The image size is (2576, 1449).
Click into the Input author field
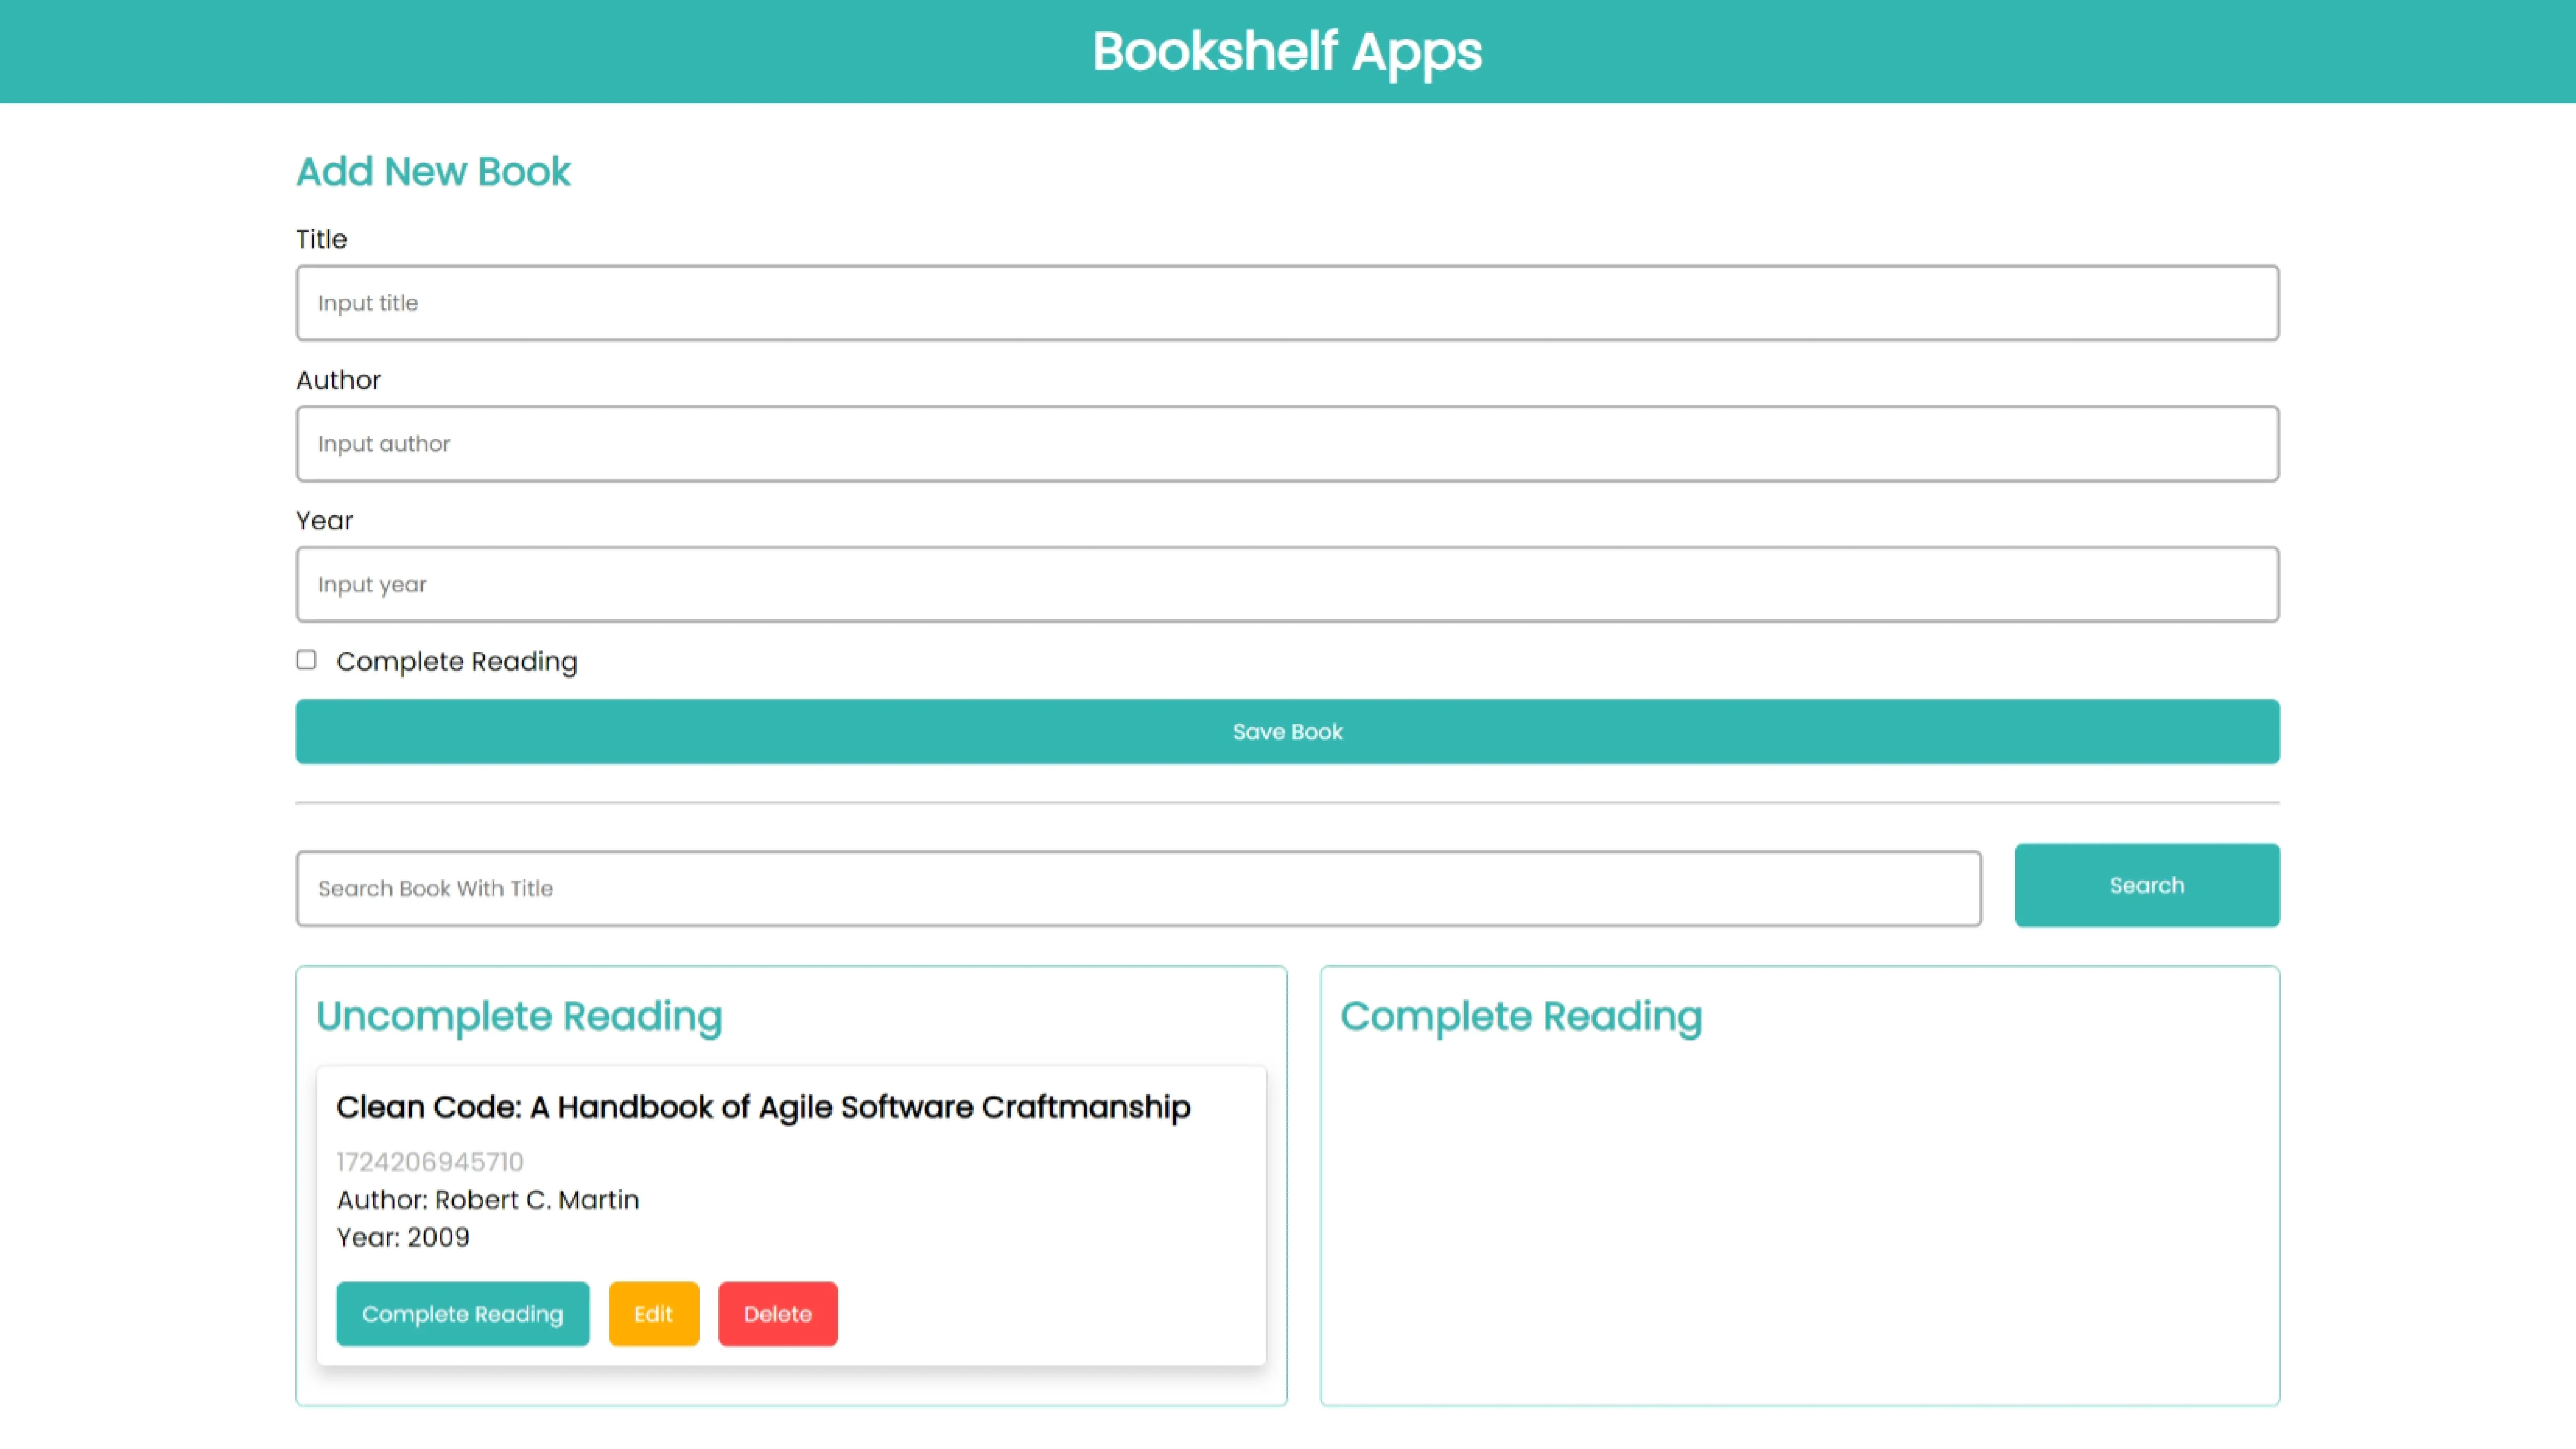pyautogui.click(x=1287, y=444)
